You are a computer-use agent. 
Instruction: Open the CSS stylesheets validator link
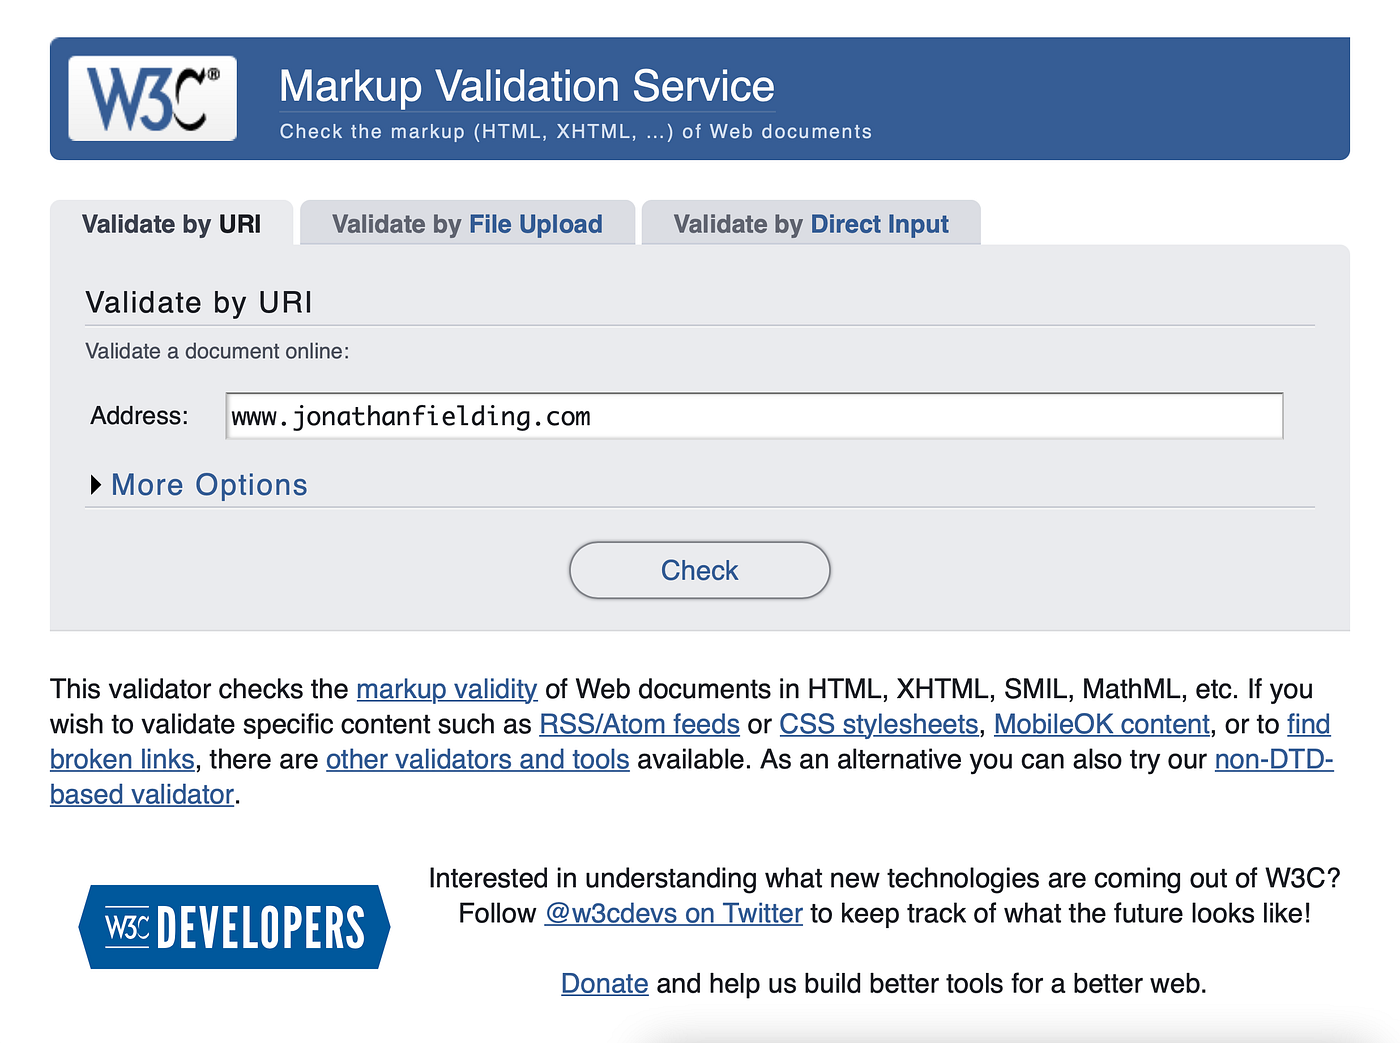(x=878, y=724)
